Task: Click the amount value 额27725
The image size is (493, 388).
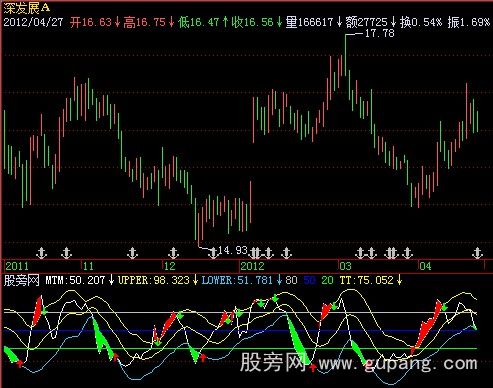Action: [x=366, y=22]
